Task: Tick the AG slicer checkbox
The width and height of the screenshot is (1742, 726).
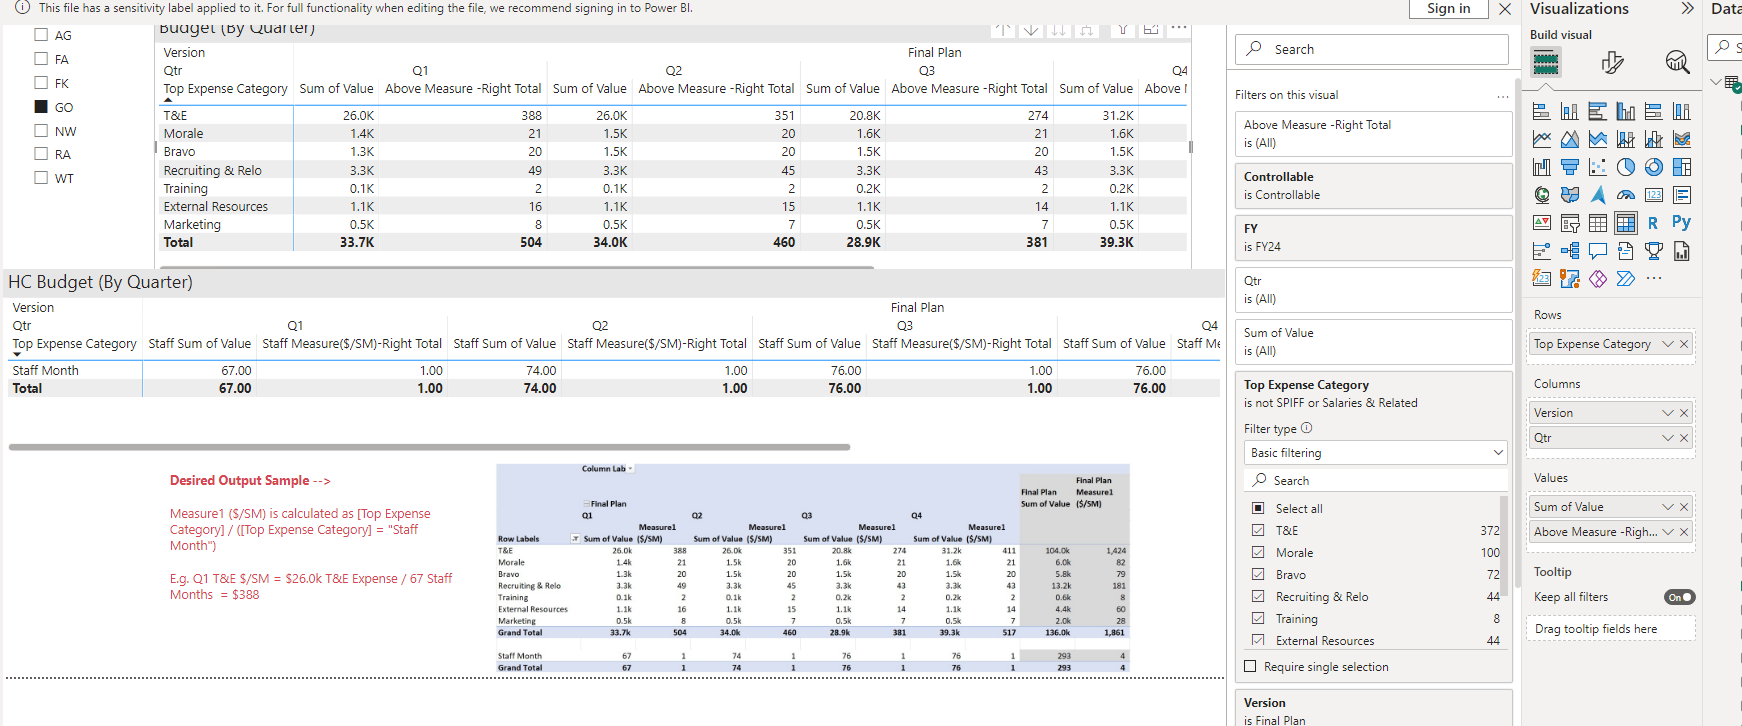Action: (41, 35)
